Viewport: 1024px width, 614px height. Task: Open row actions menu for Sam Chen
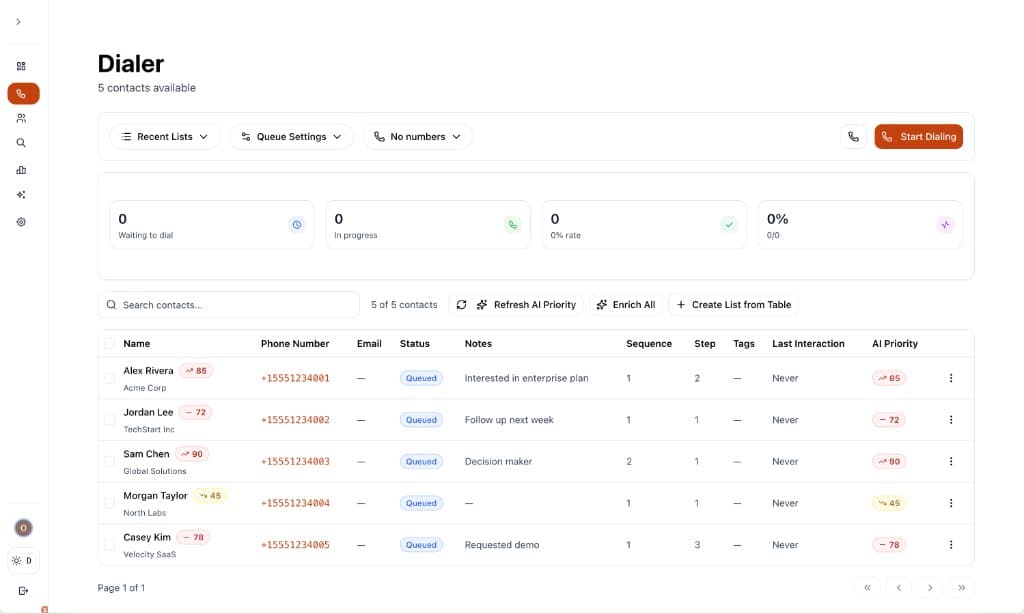(951, 461)
